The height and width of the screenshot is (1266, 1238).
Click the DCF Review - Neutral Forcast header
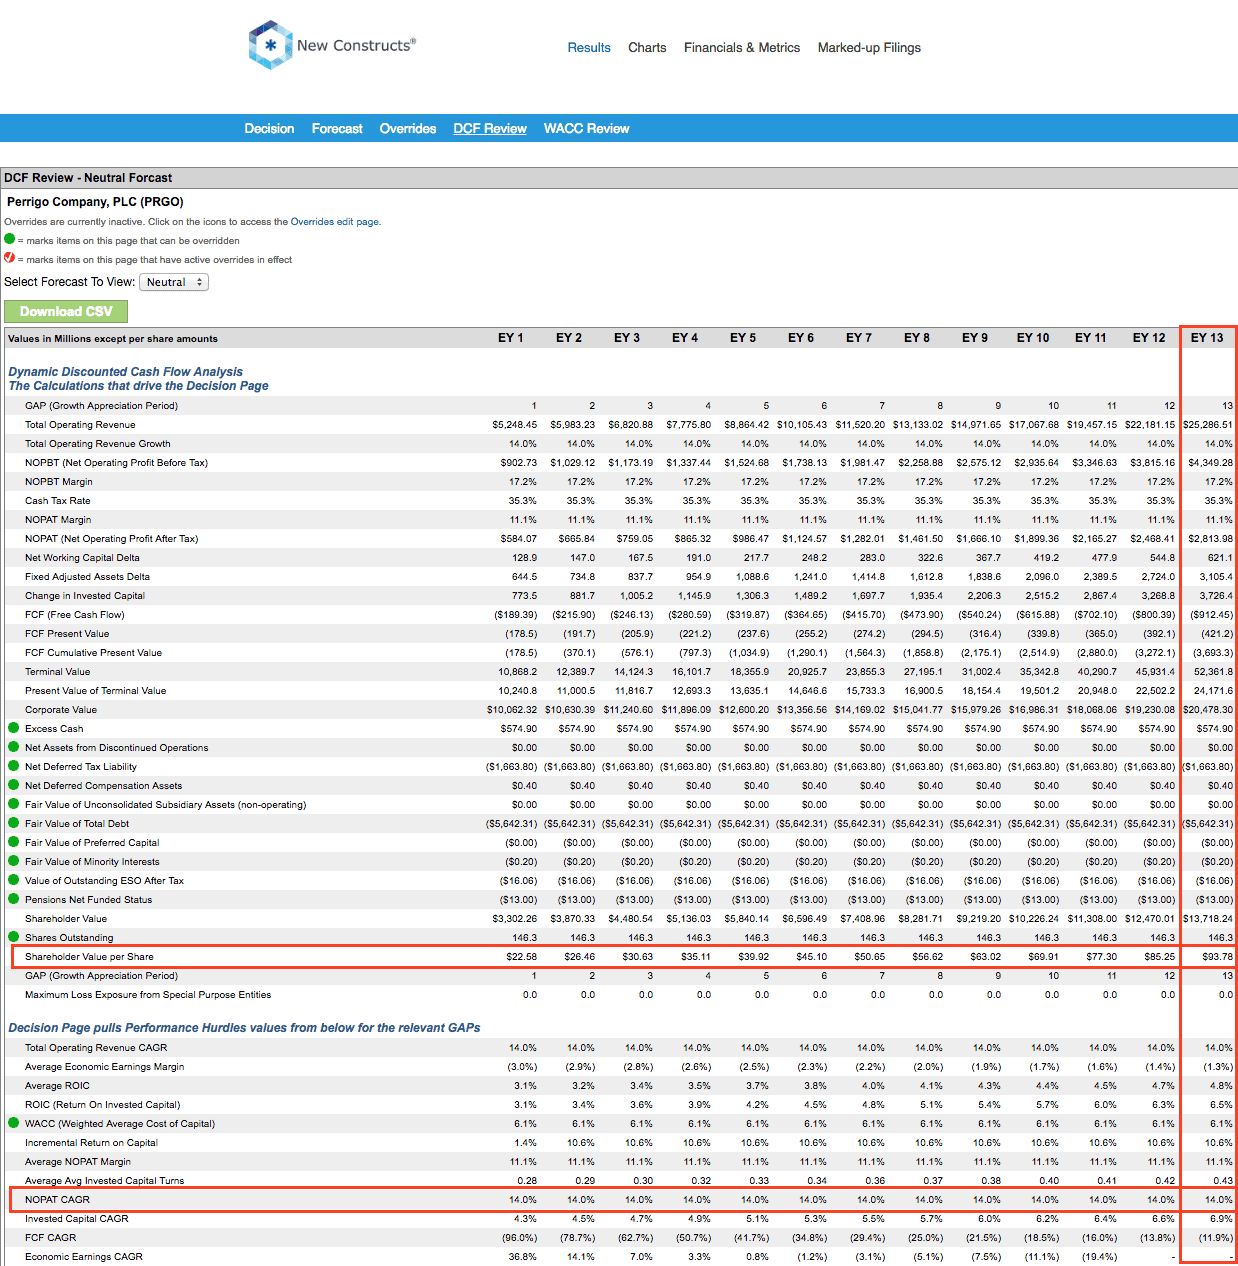pos(88,178)
